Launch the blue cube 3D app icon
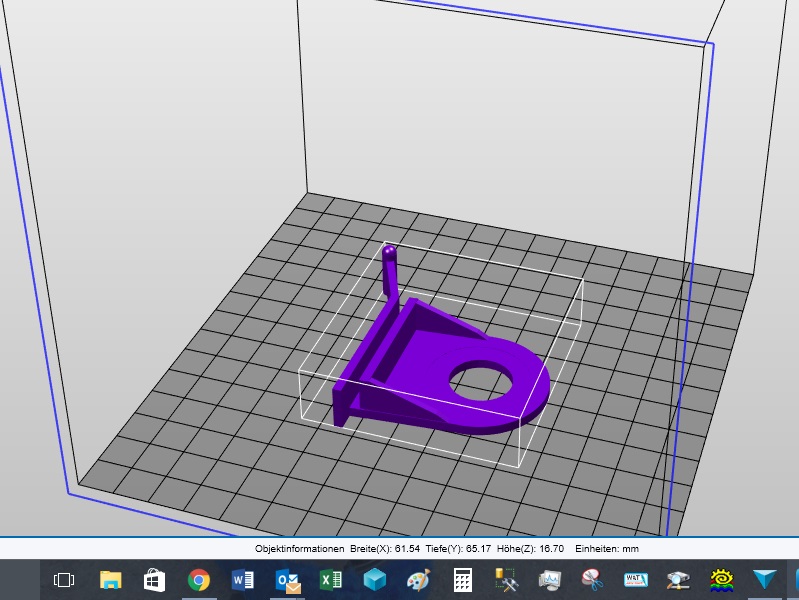Screen dimensions: 799x600 point(375,580)
